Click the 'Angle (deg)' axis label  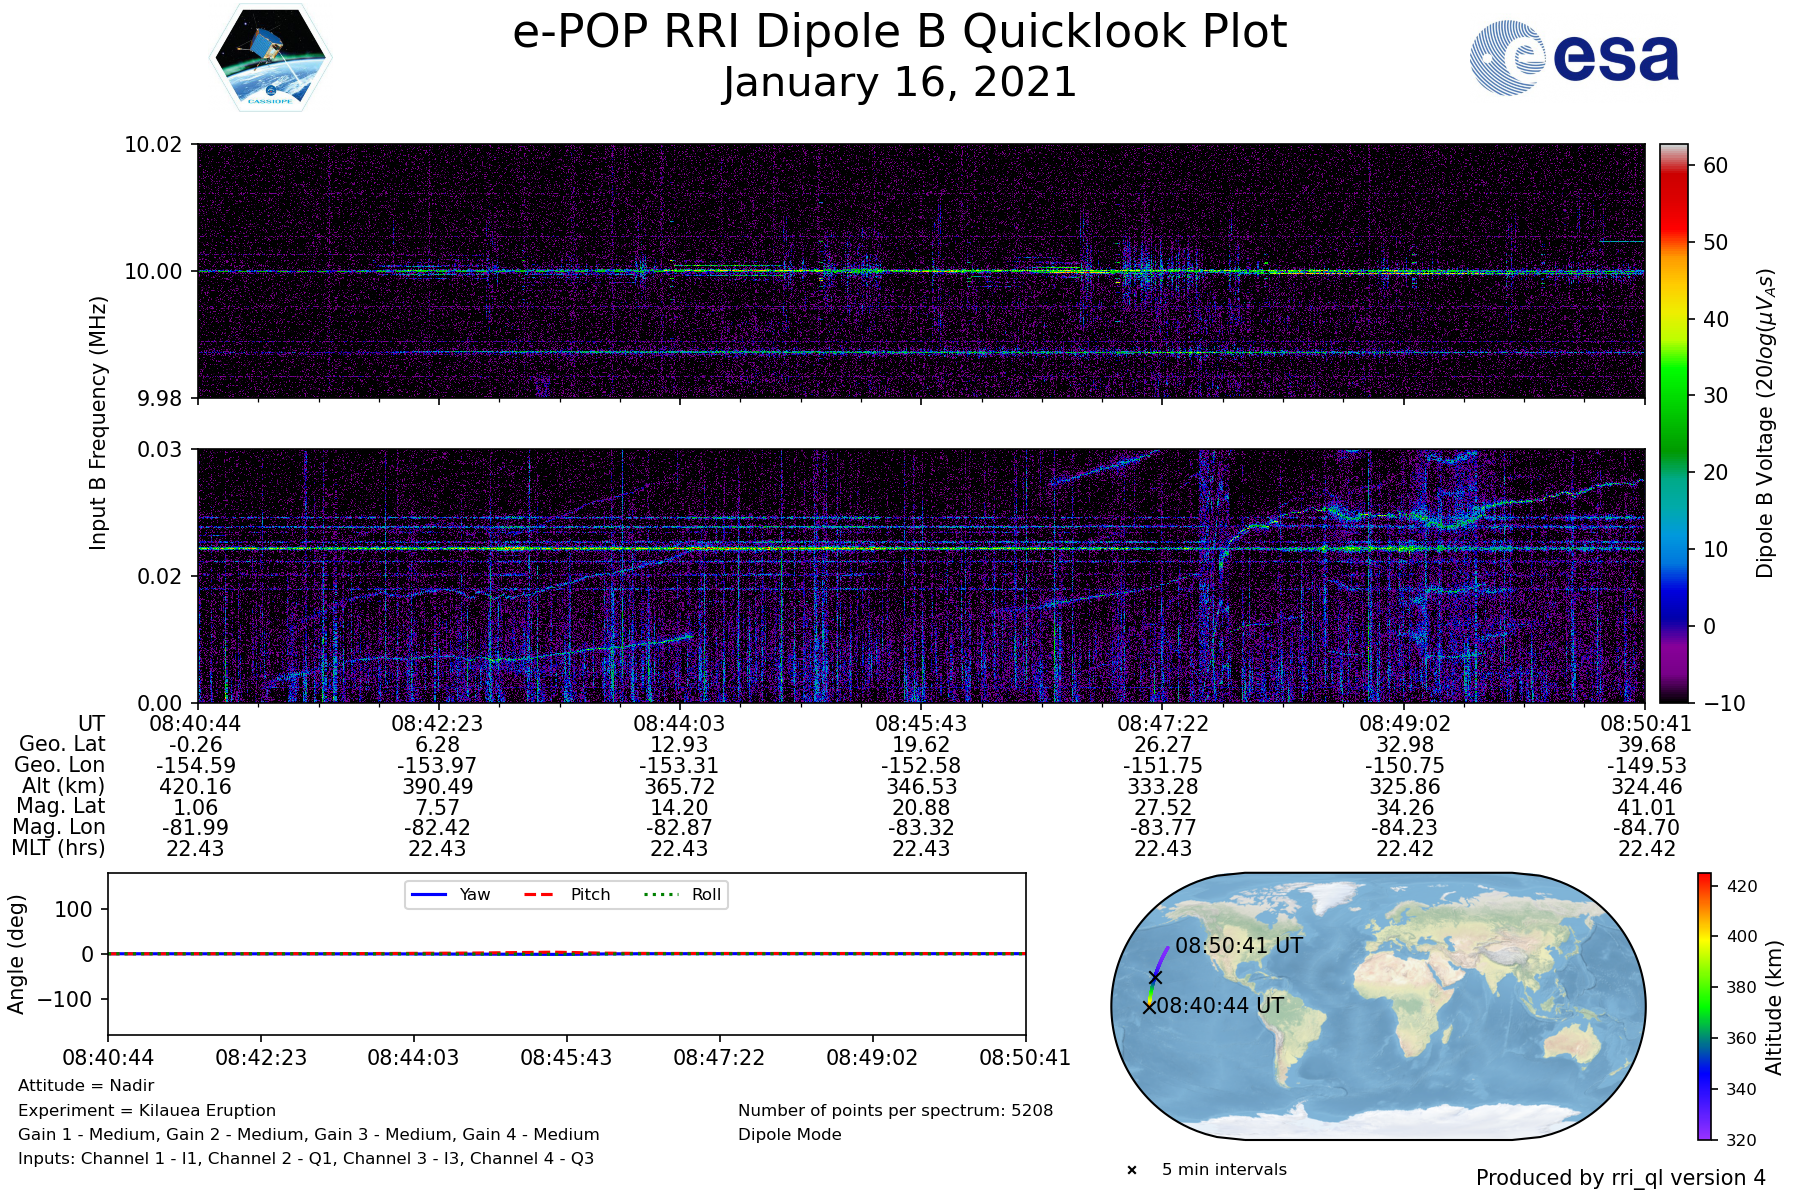[x=16, y=954]
